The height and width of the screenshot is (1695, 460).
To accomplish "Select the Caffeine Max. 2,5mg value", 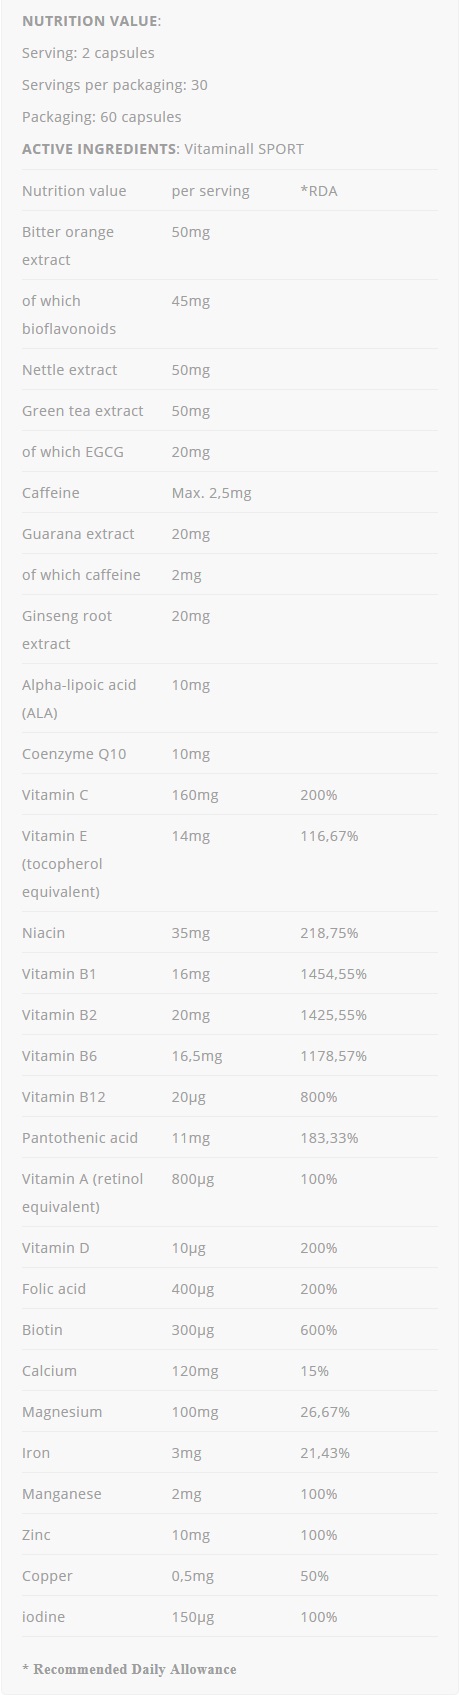I will tap(212, 493).
